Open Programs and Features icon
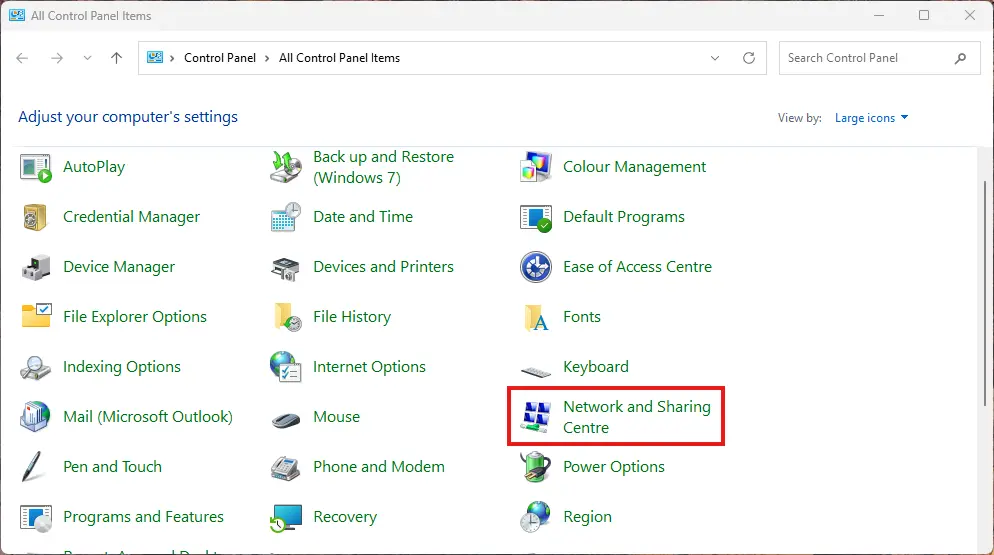The height and width of the screenshot is (555, 994). click(36, 518)
